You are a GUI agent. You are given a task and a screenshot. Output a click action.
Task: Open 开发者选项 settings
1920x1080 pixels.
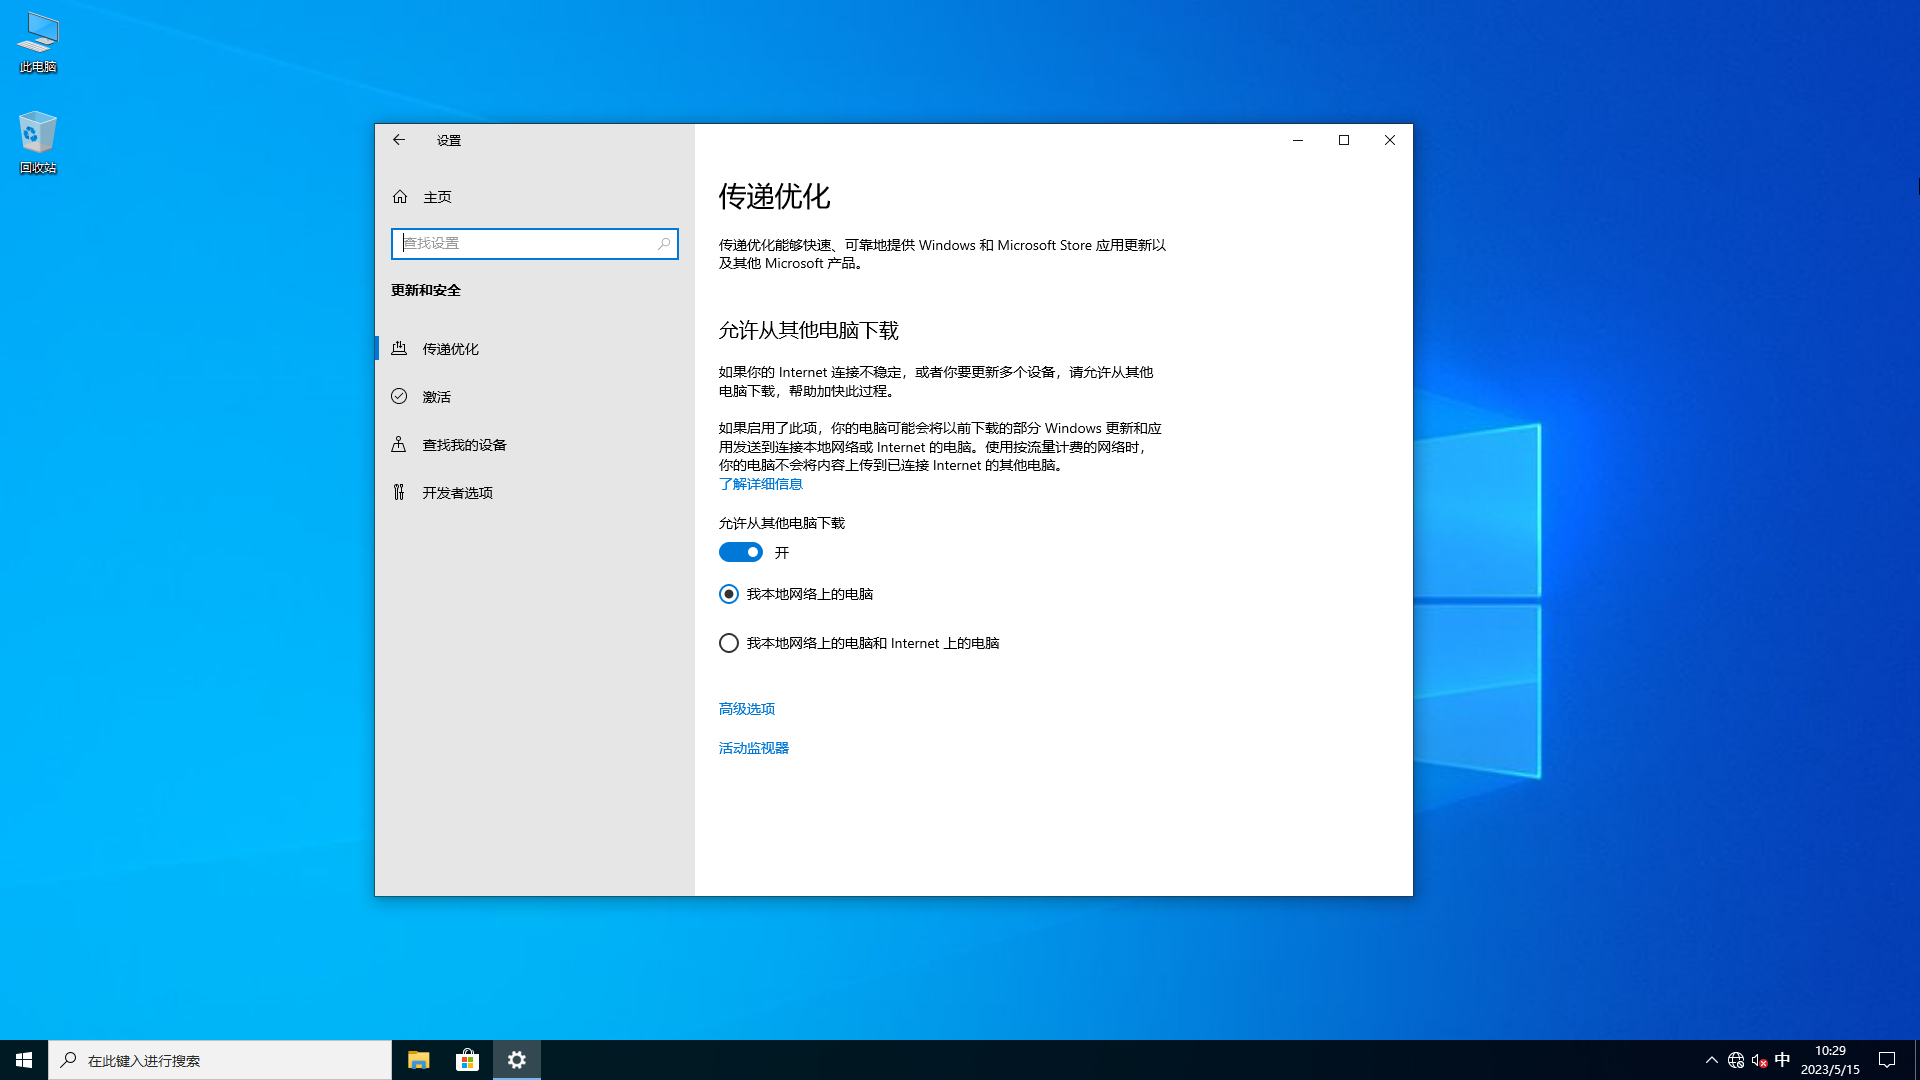pyautogui.click(x=456, y=492)
